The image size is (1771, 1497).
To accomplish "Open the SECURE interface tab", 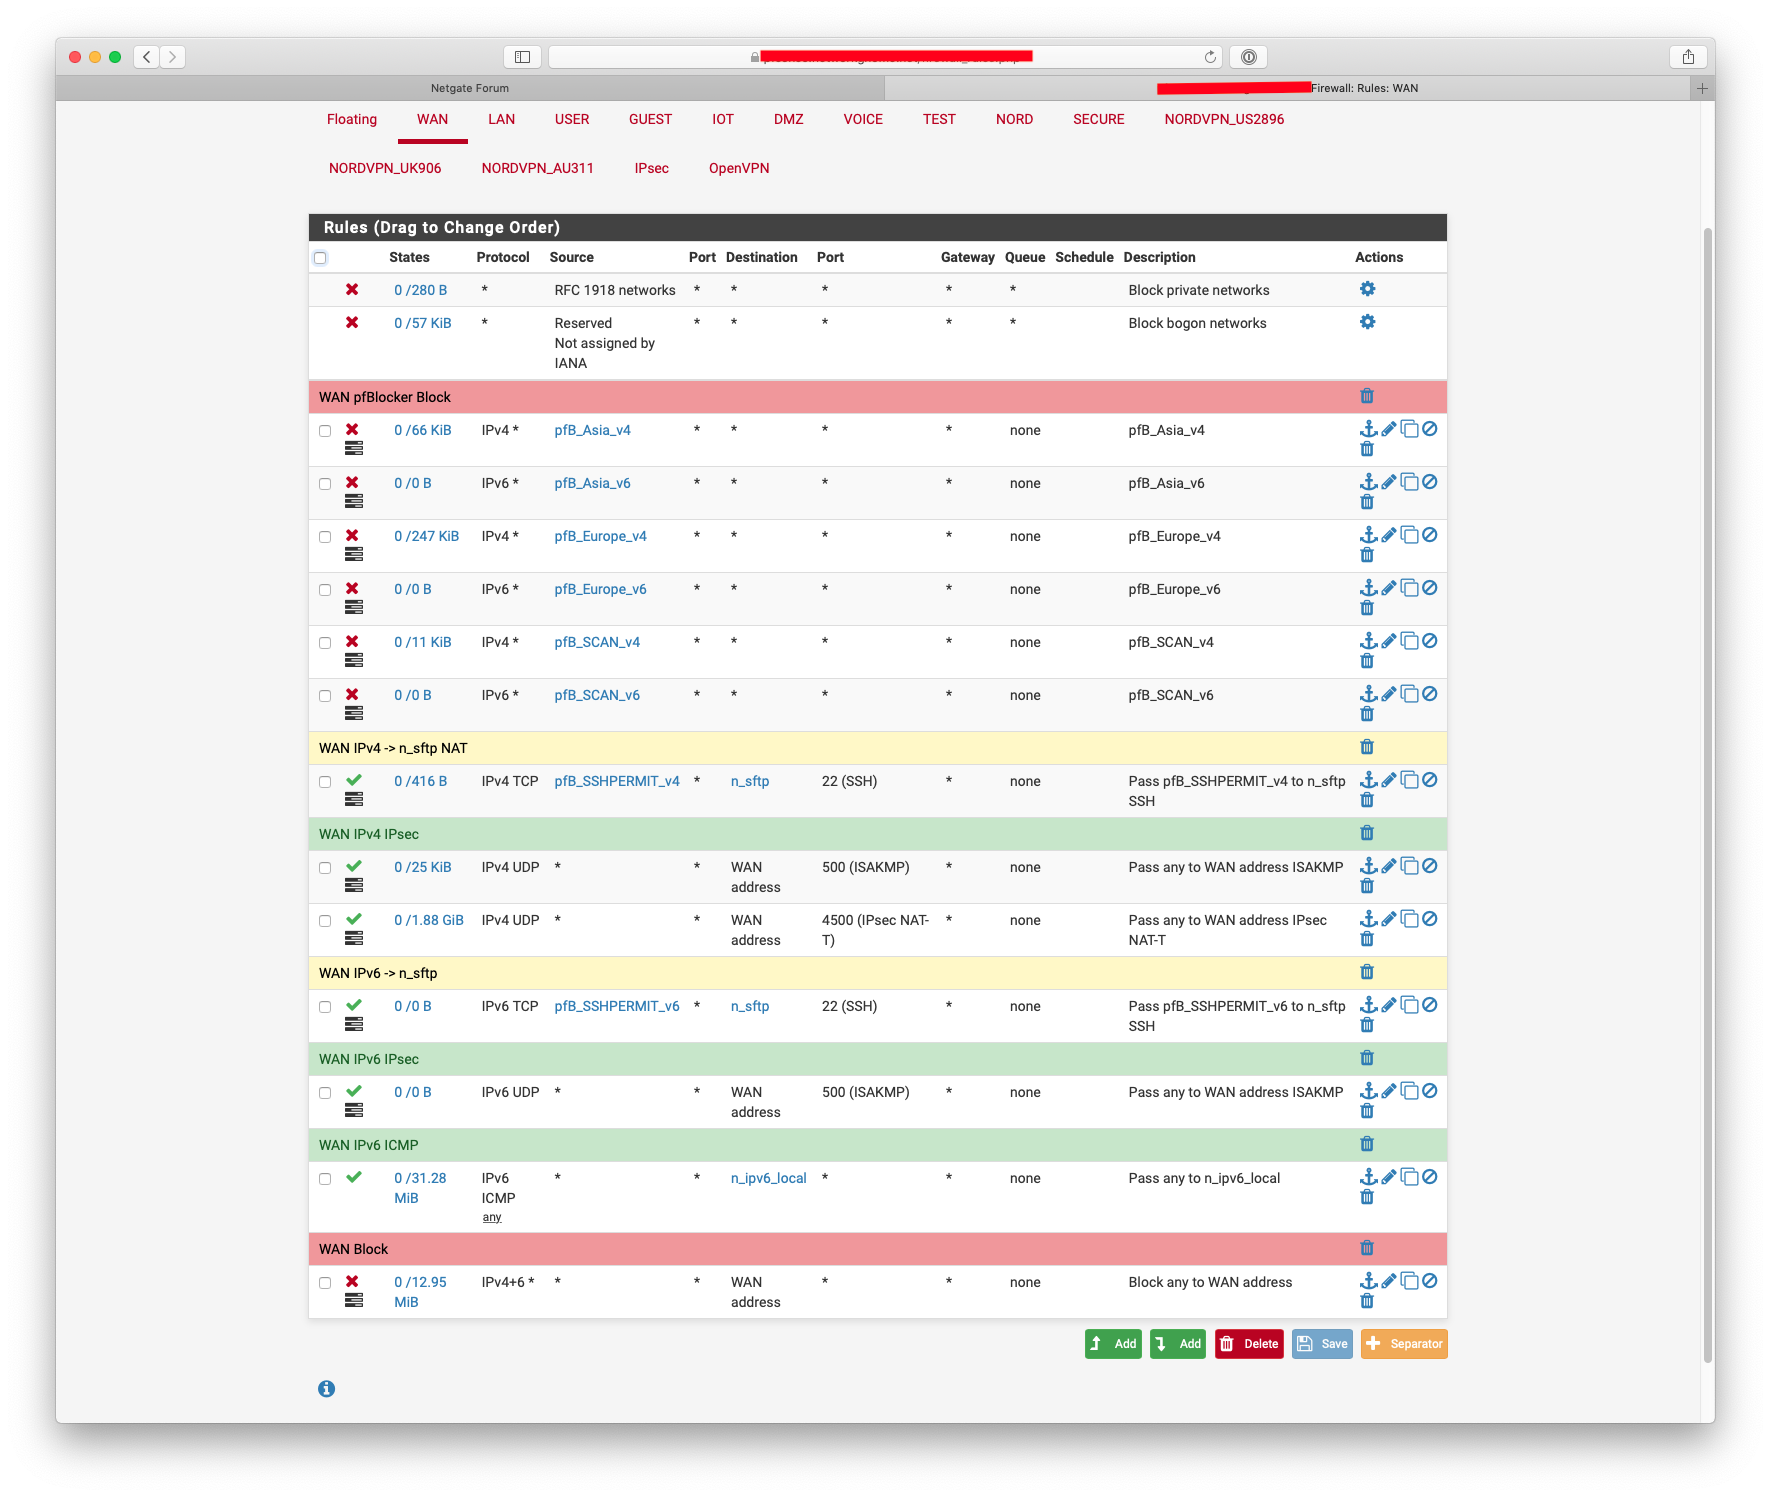I will [x=1098, y=119].
